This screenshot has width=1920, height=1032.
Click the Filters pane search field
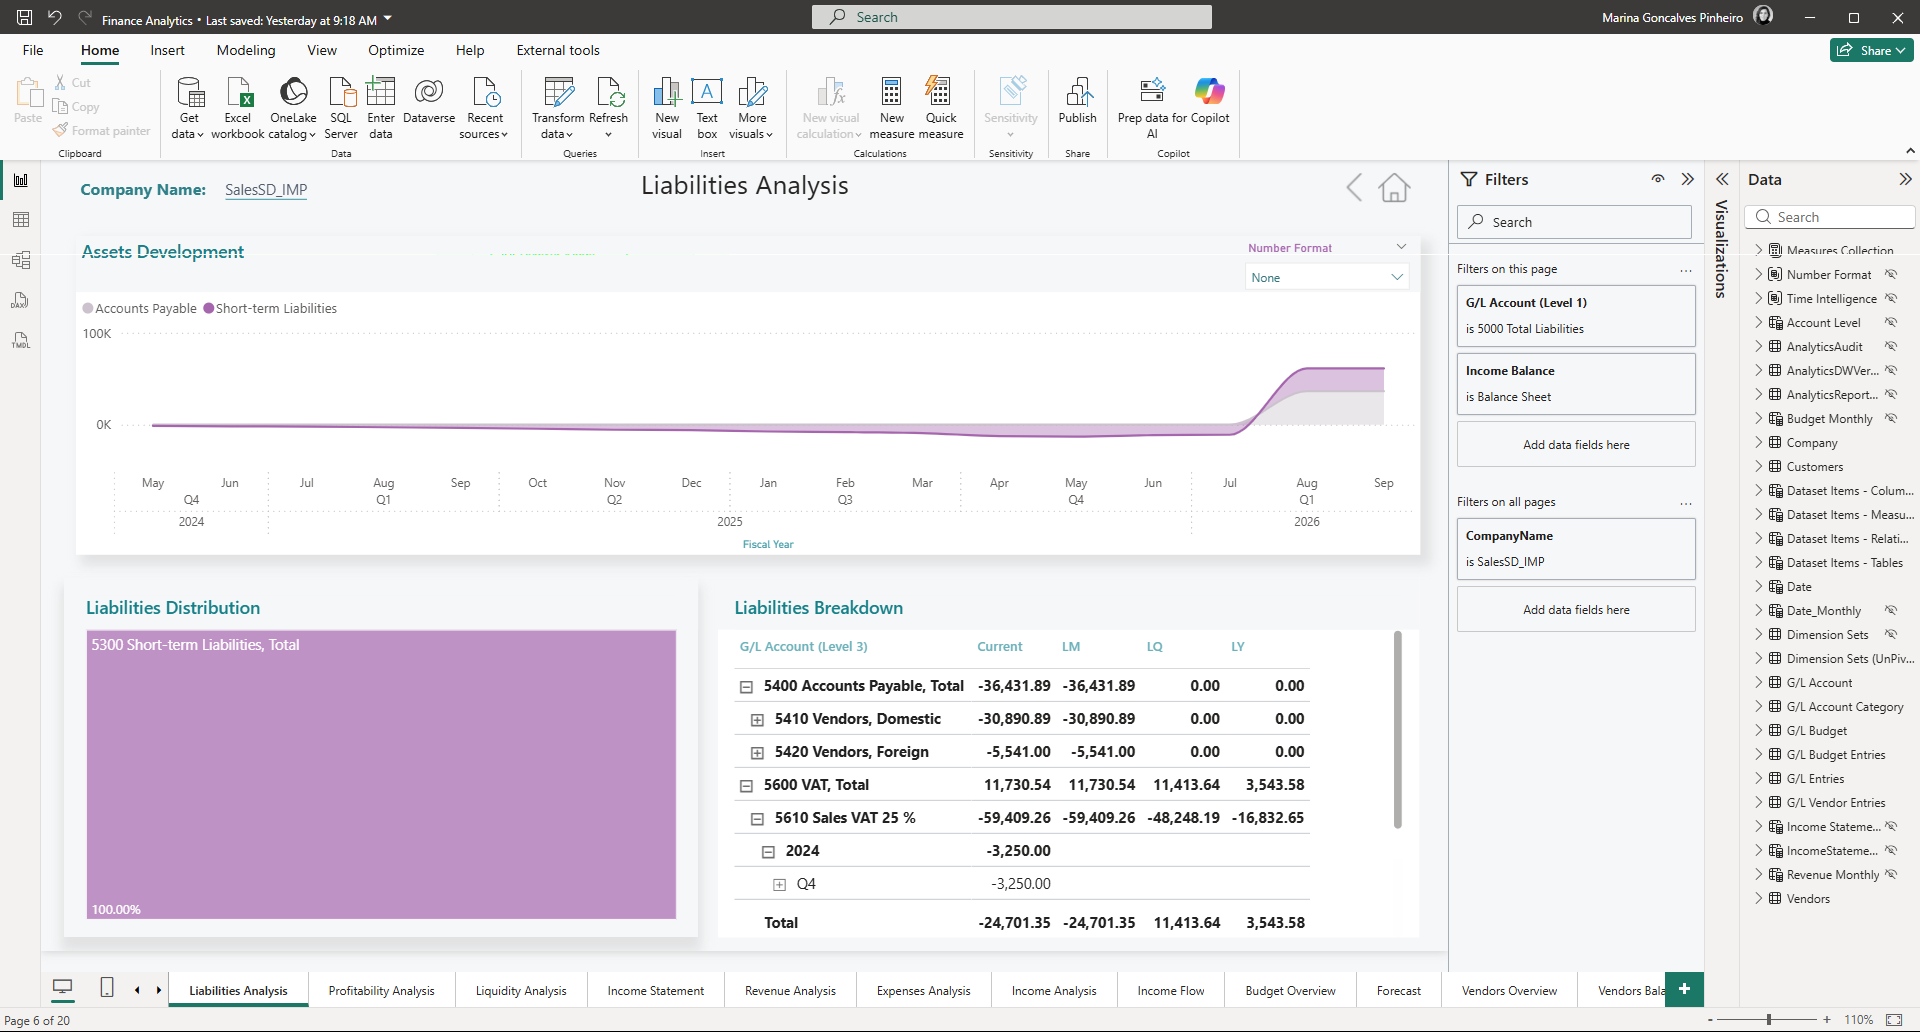click(x=1574, y=222)
